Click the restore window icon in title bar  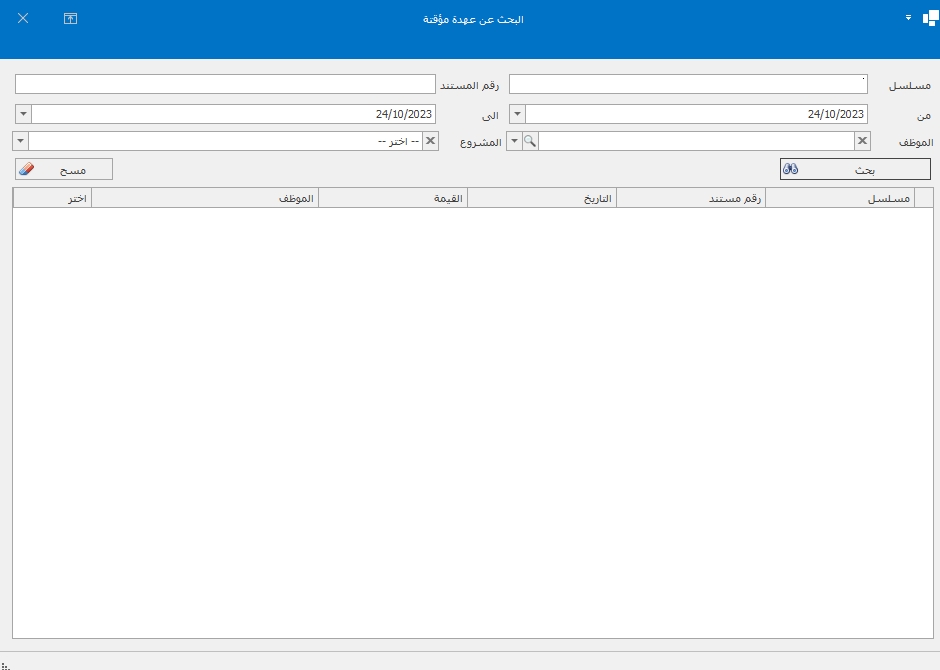(70, 19)
